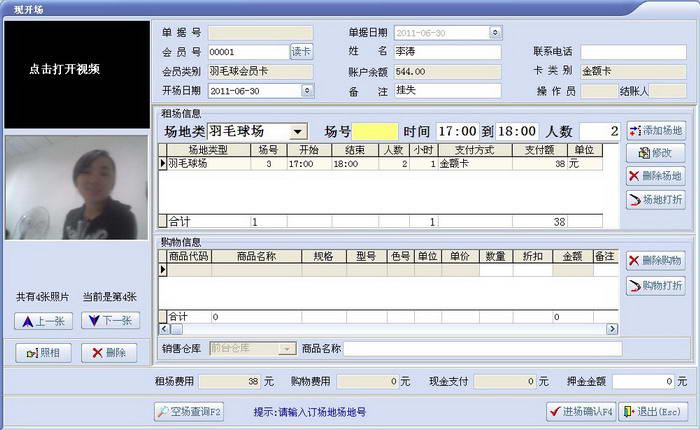Click the 金额卡 payment cell
The image size is (700, 430).
click(x=475, y=163)
